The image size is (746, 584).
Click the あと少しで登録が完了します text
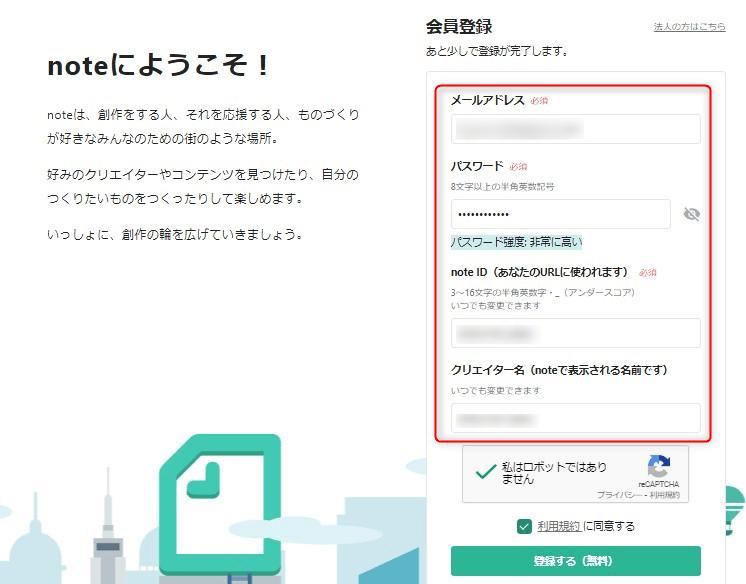[x=497, y=51]
